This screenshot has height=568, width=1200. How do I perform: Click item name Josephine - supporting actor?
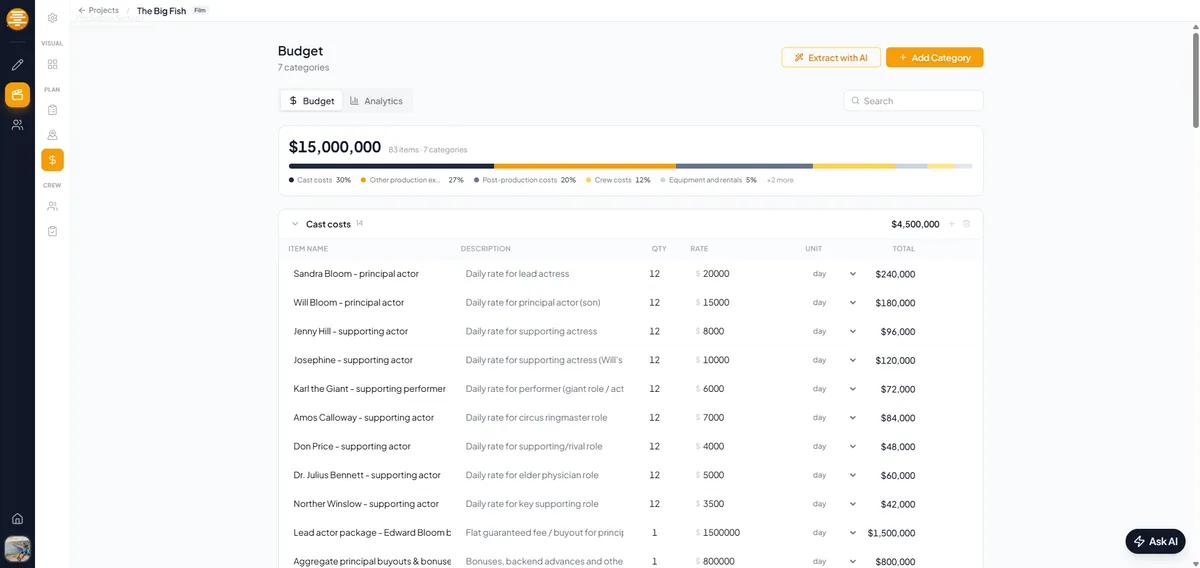[353, 360]
